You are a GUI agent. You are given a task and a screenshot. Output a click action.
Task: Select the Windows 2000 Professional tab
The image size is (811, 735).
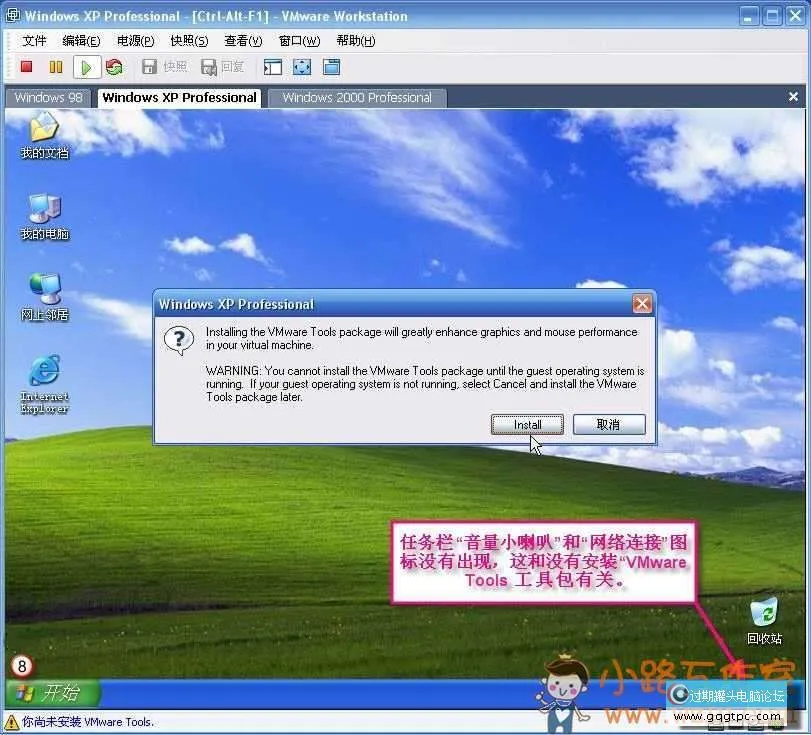pos(356,97)
